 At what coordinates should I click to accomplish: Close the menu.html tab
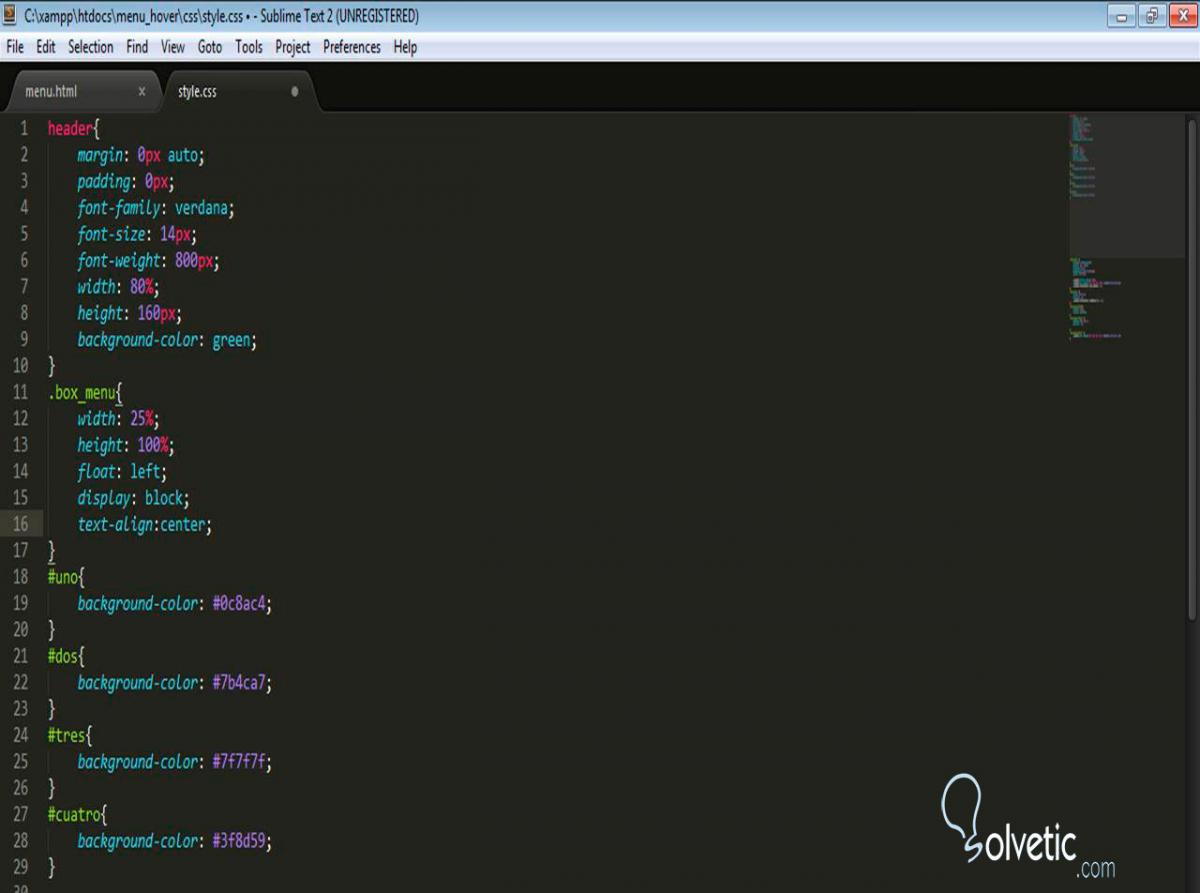[142, 91]
